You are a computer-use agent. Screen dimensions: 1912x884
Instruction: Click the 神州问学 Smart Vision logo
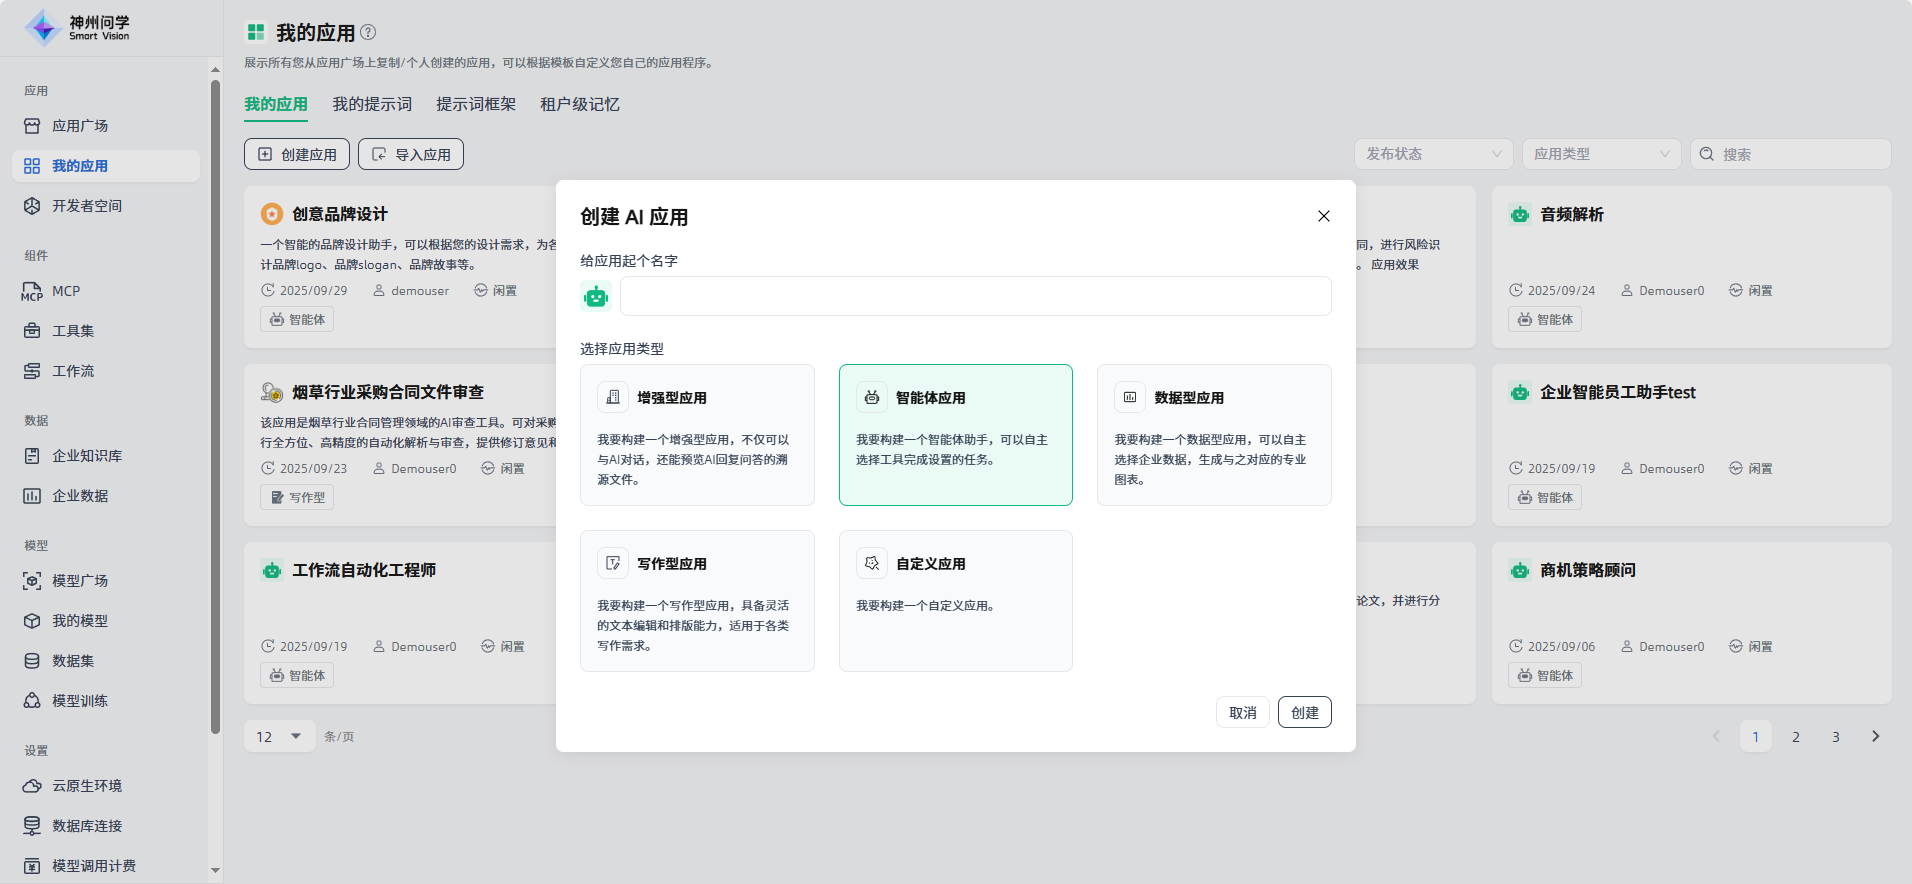pos(78,28)
